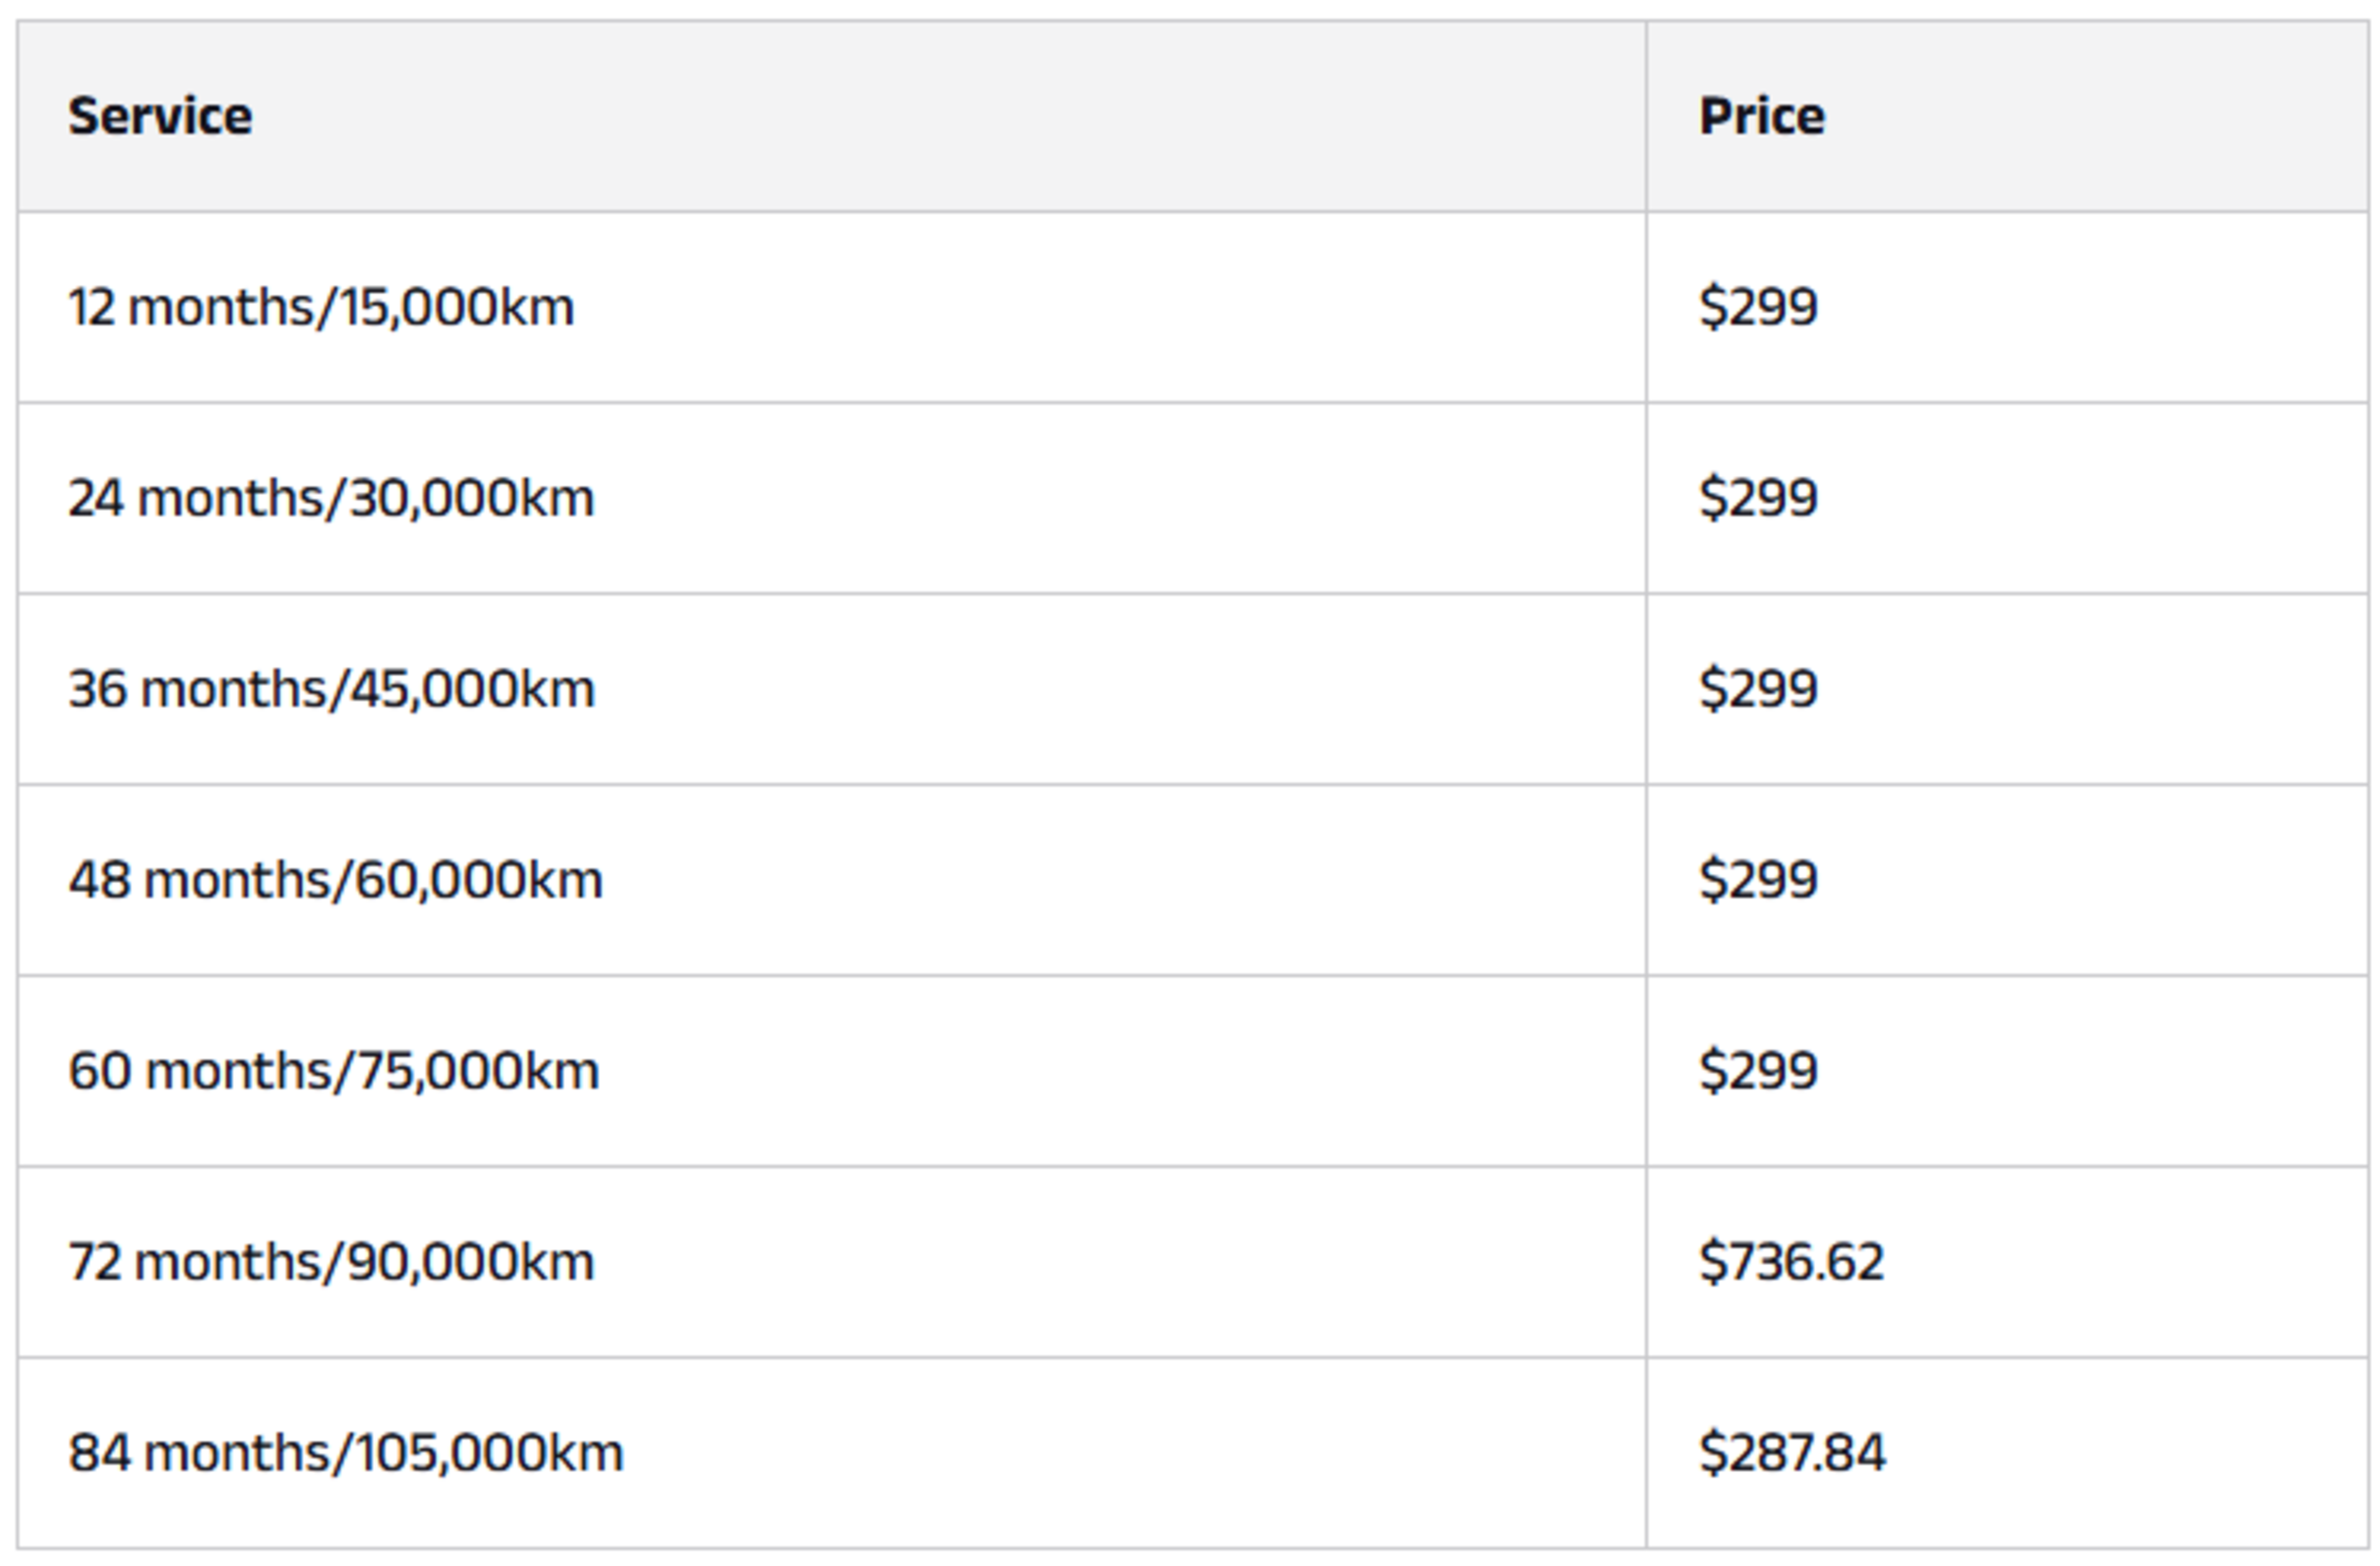Screen dimensions: 2380x1566
Task: Click the Price column header
Action: [x=1762, y=116]
